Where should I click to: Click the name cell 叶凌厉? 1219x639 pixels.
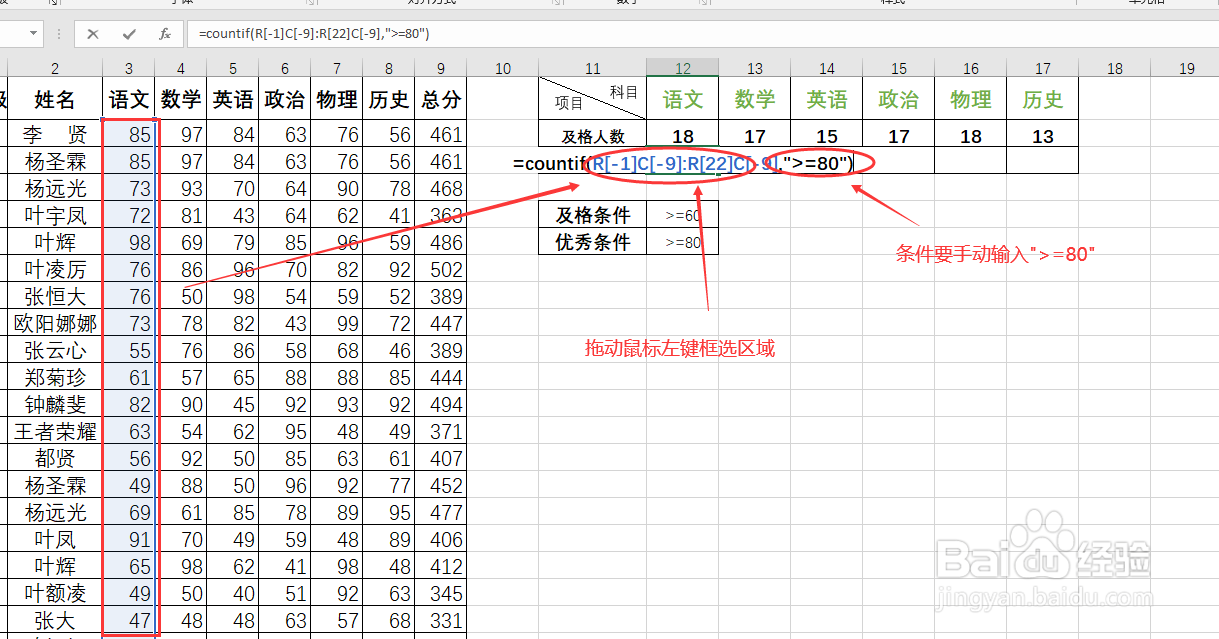[x=55, y=269]
